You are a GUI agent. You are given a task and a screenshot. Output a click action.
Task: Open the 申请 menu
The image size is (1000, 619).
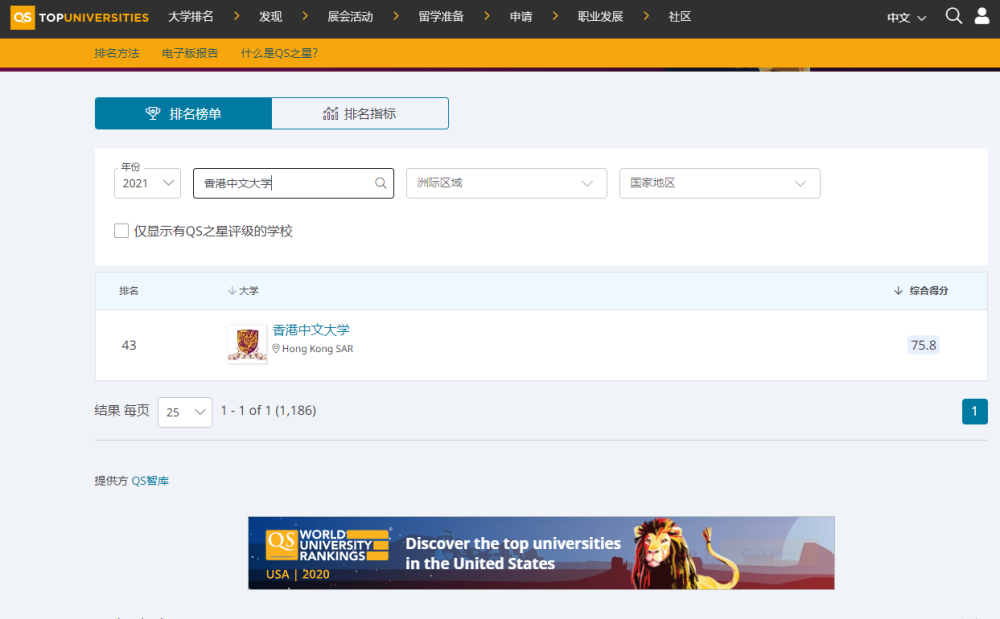point(521,17)
